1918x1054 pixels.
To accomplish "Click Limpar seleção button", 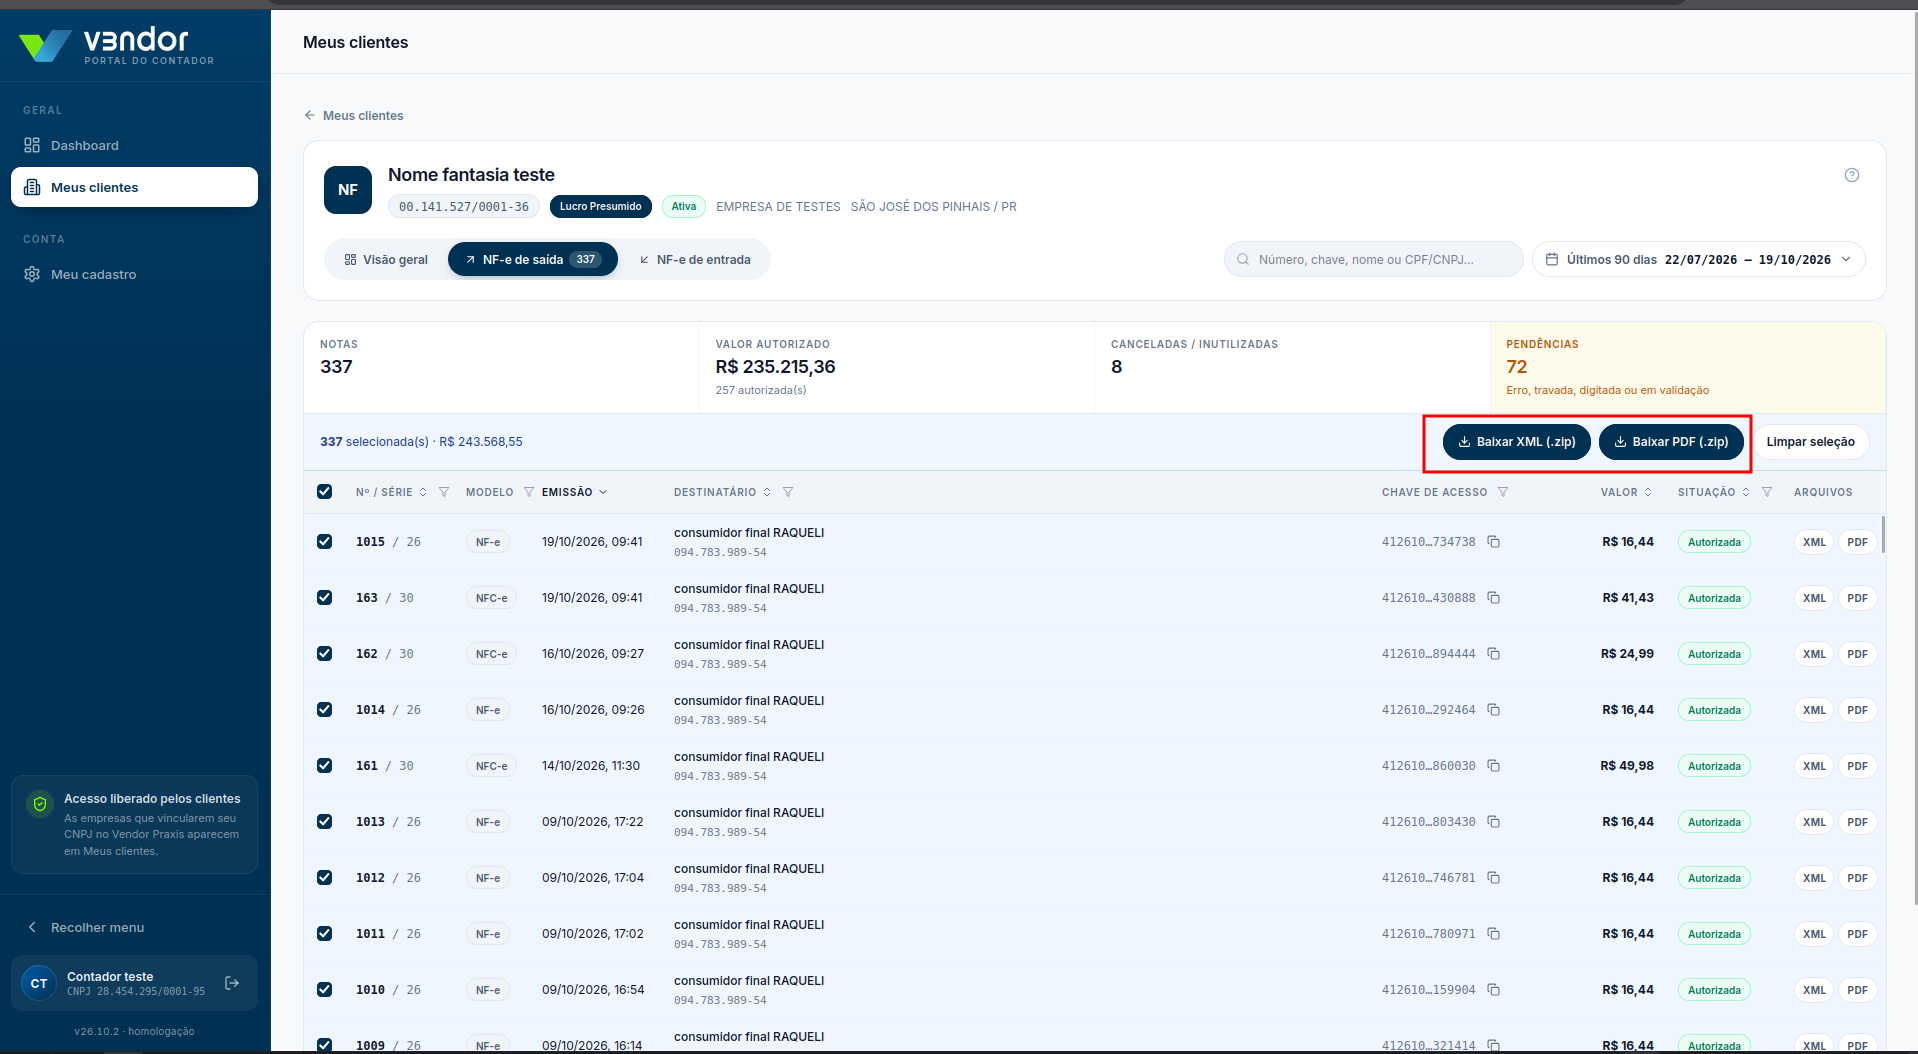I will 1810,442.
